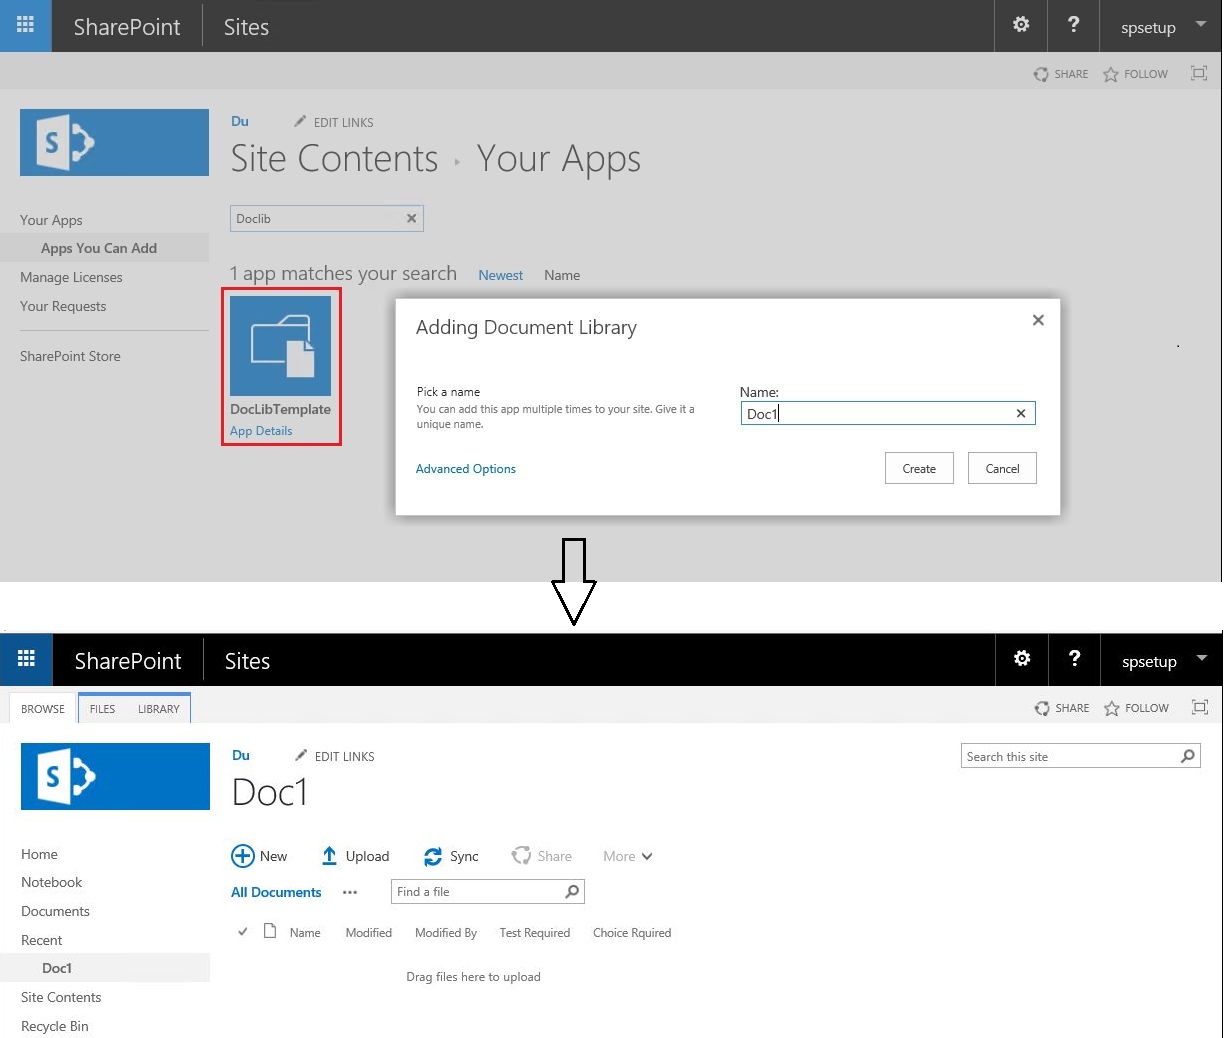Click the Cancel button

1002,468
